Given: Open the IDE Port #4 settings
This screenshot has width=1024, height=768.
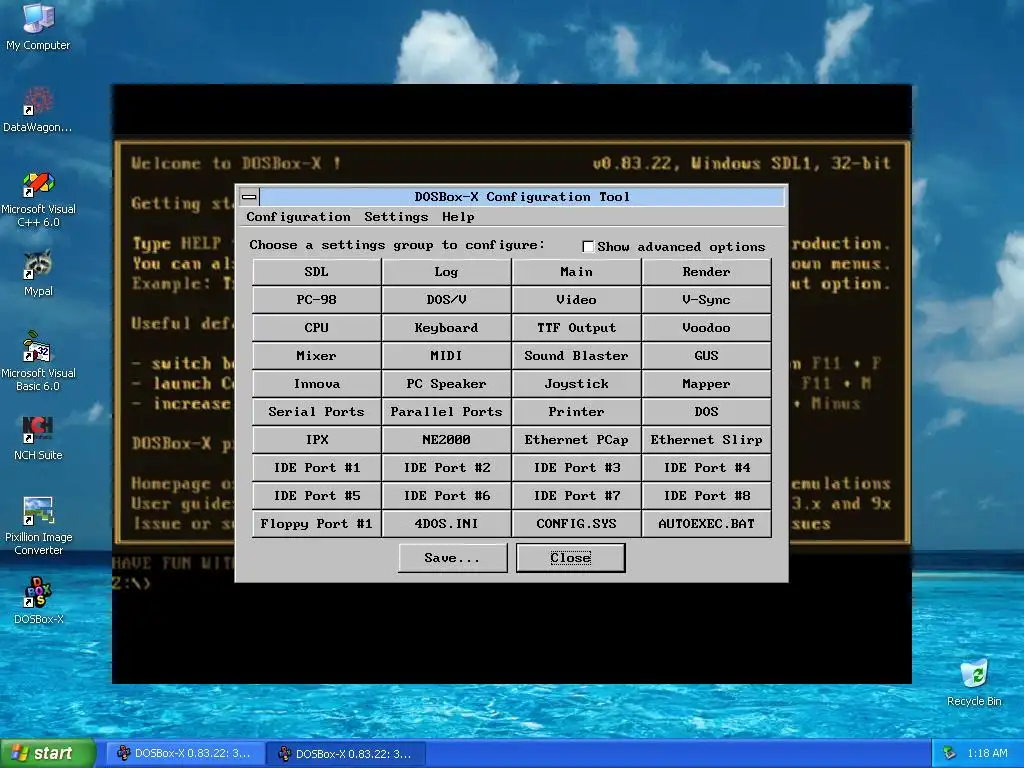Looking at the screenshot, I should click(706, 468).
